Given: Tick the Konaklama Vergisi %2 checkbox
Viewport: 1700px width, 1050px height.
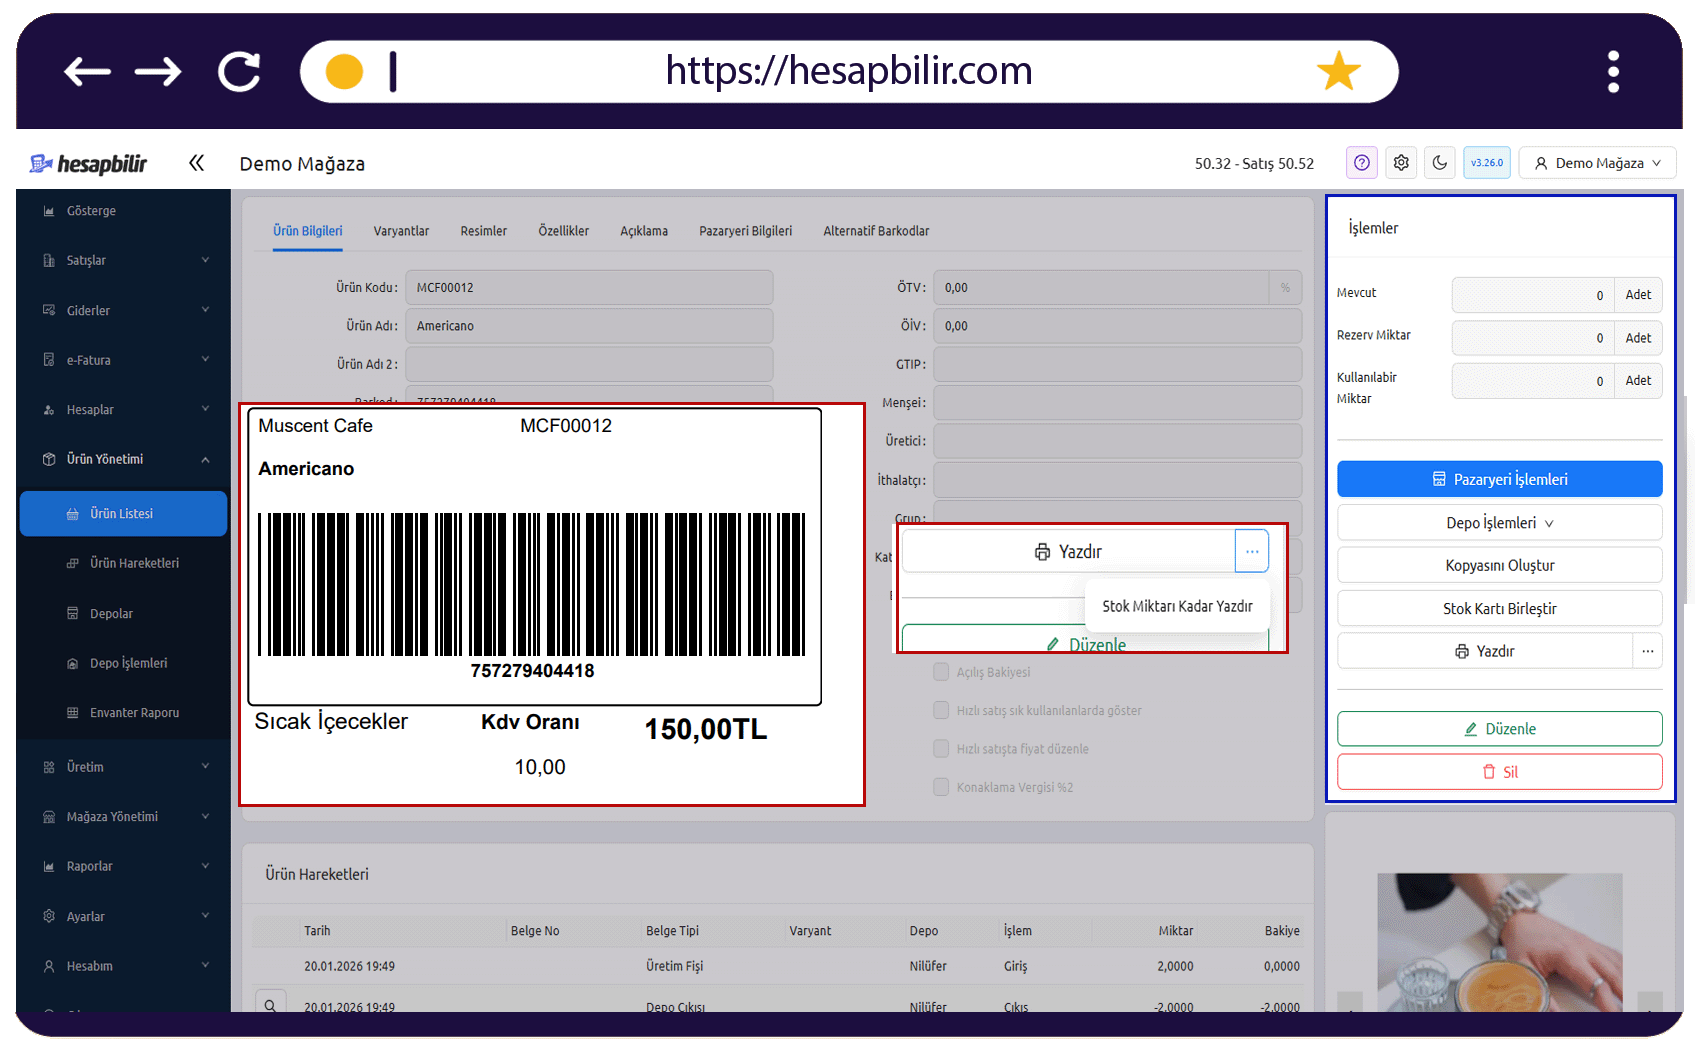Looking at the screenshot, I should coord(941,787).
